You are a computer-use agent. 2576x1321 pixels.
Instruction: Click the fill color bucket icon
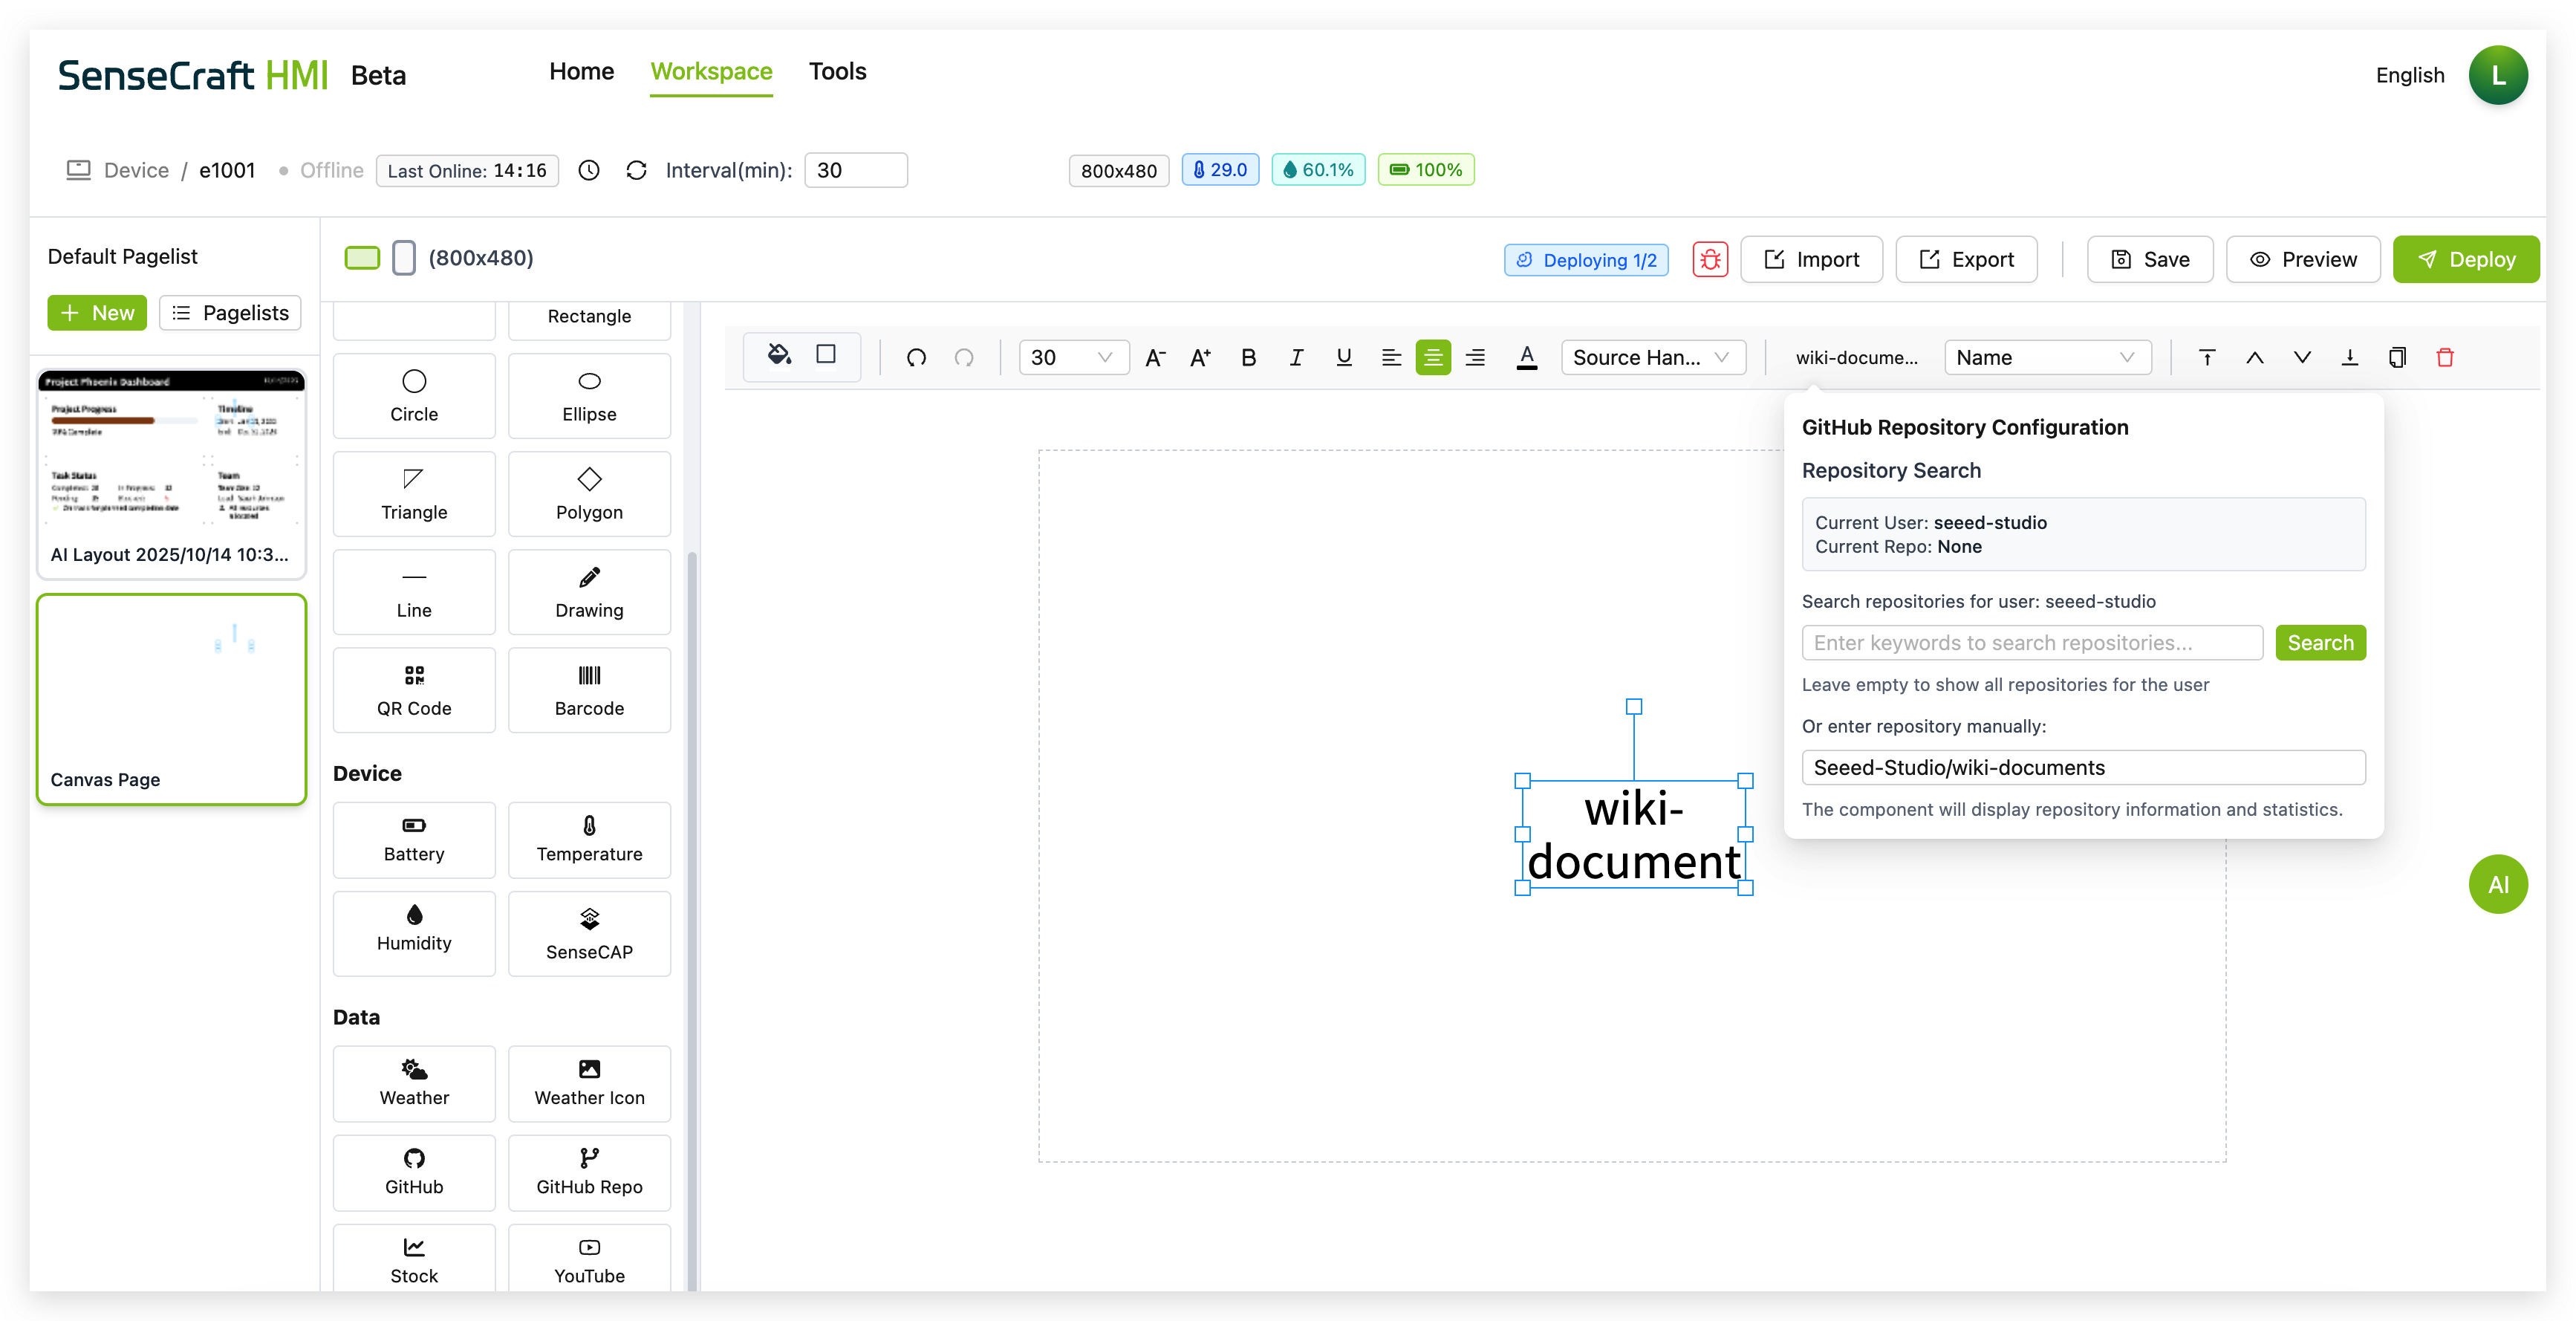point(778,355)
